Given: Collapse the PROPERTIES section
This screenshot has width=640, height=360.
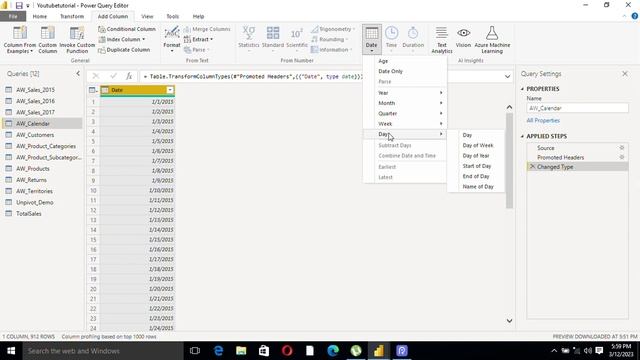Looking at the screenshot, I should [x=522, y=89].
